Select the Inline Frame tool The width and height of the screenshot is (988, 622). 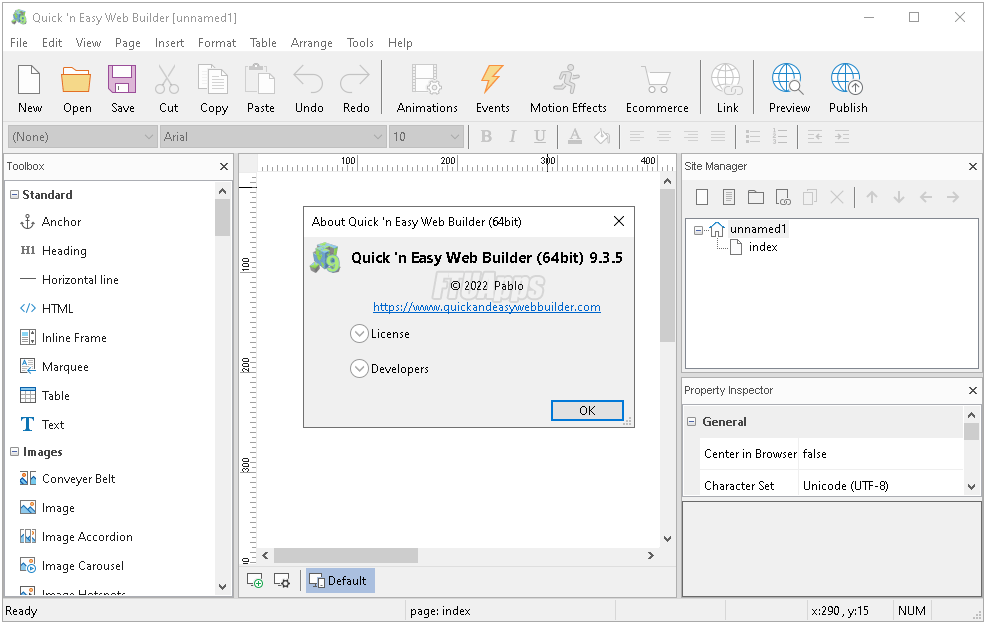[74, 338]
